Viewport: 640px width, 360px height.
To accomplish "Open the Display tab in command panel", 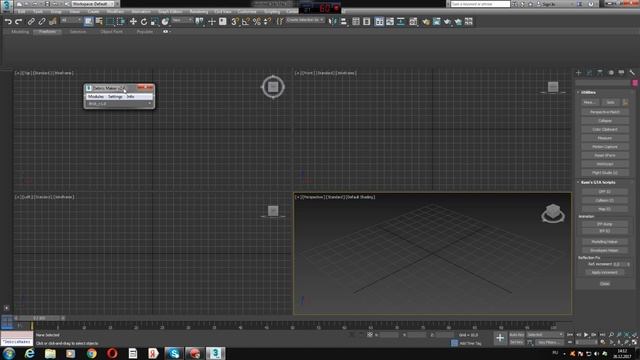I will (621, 73).
